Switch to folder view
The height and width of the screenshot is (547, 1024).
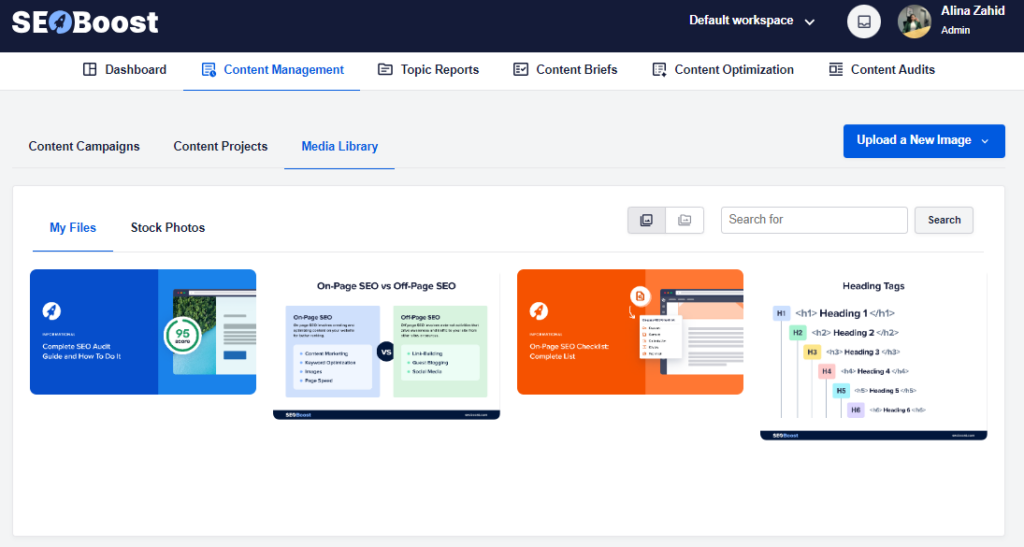coord(684,220)
